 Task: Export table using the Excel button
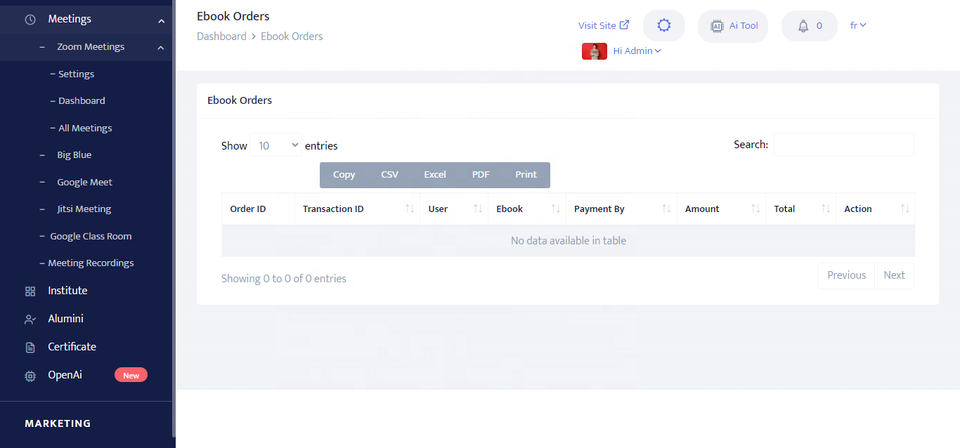click(x=435, y=175)
